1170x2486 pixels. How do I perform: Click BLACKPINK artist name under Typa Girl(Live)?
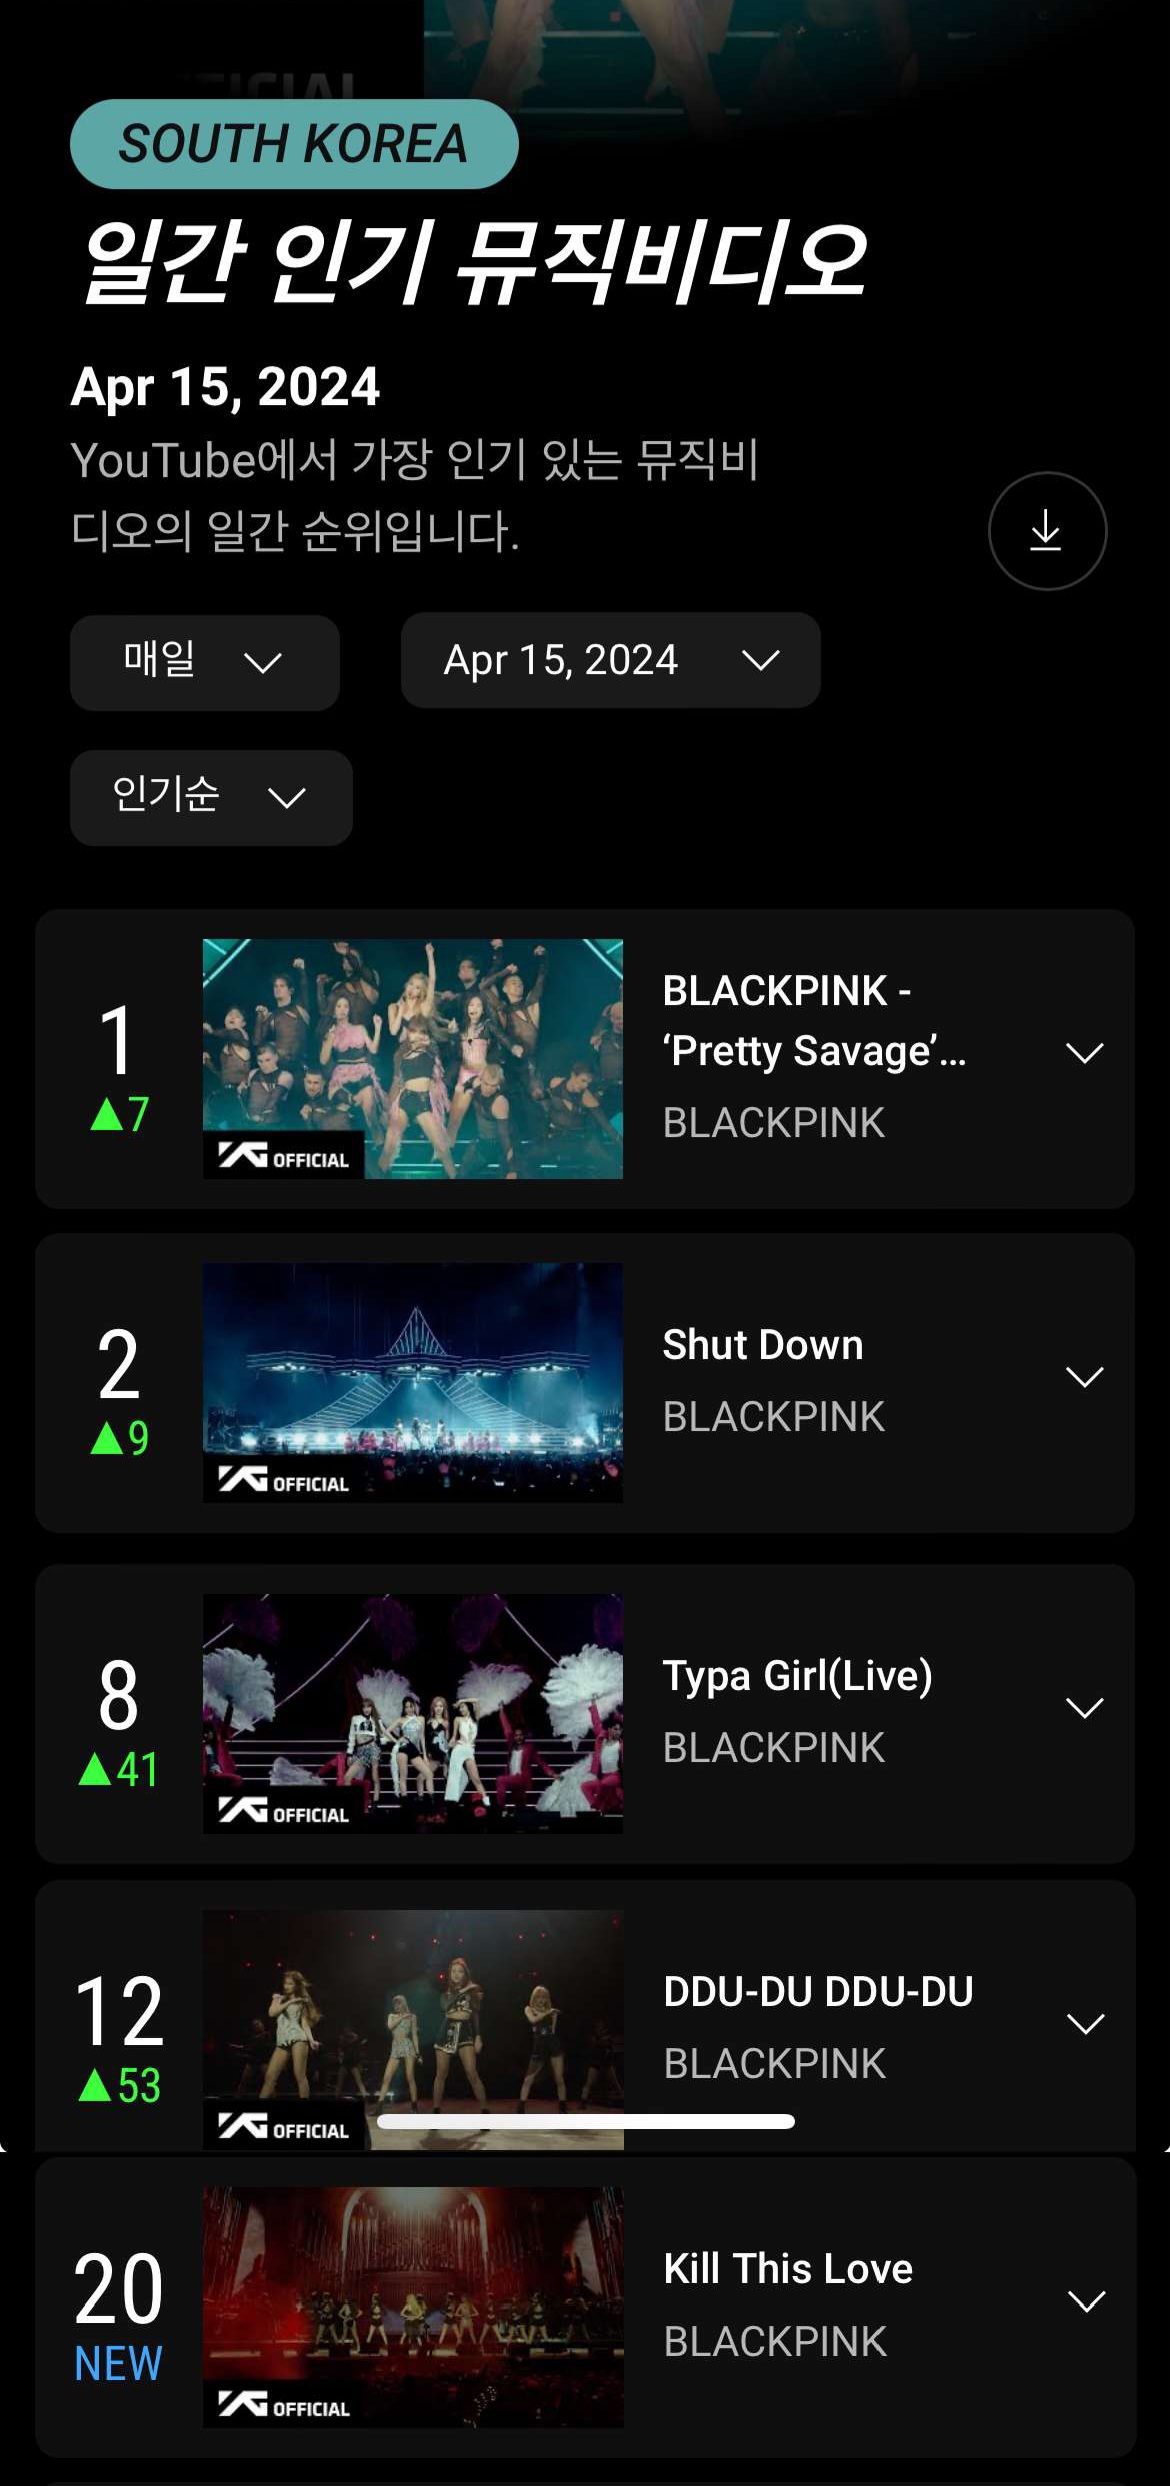(x=774, y=1748)
